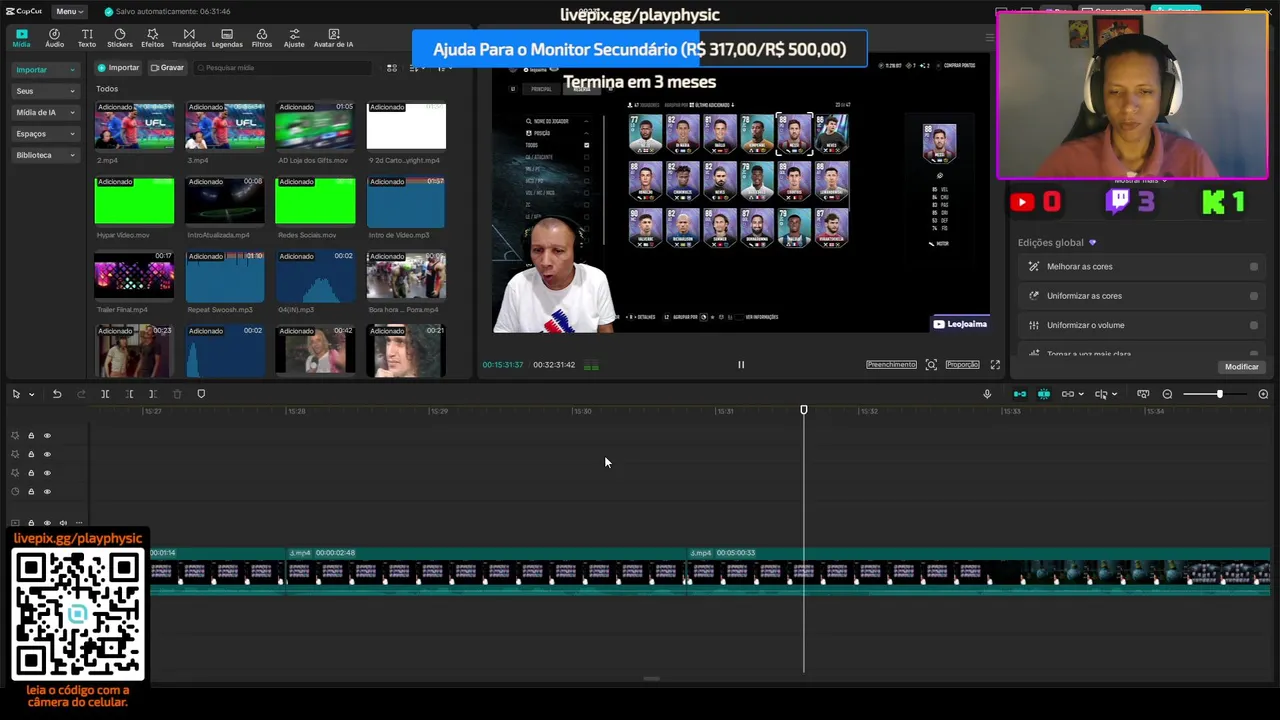Click the trash delete clip icon
The width and height of the screenshot is (1280, 720).
pos(177,394)
